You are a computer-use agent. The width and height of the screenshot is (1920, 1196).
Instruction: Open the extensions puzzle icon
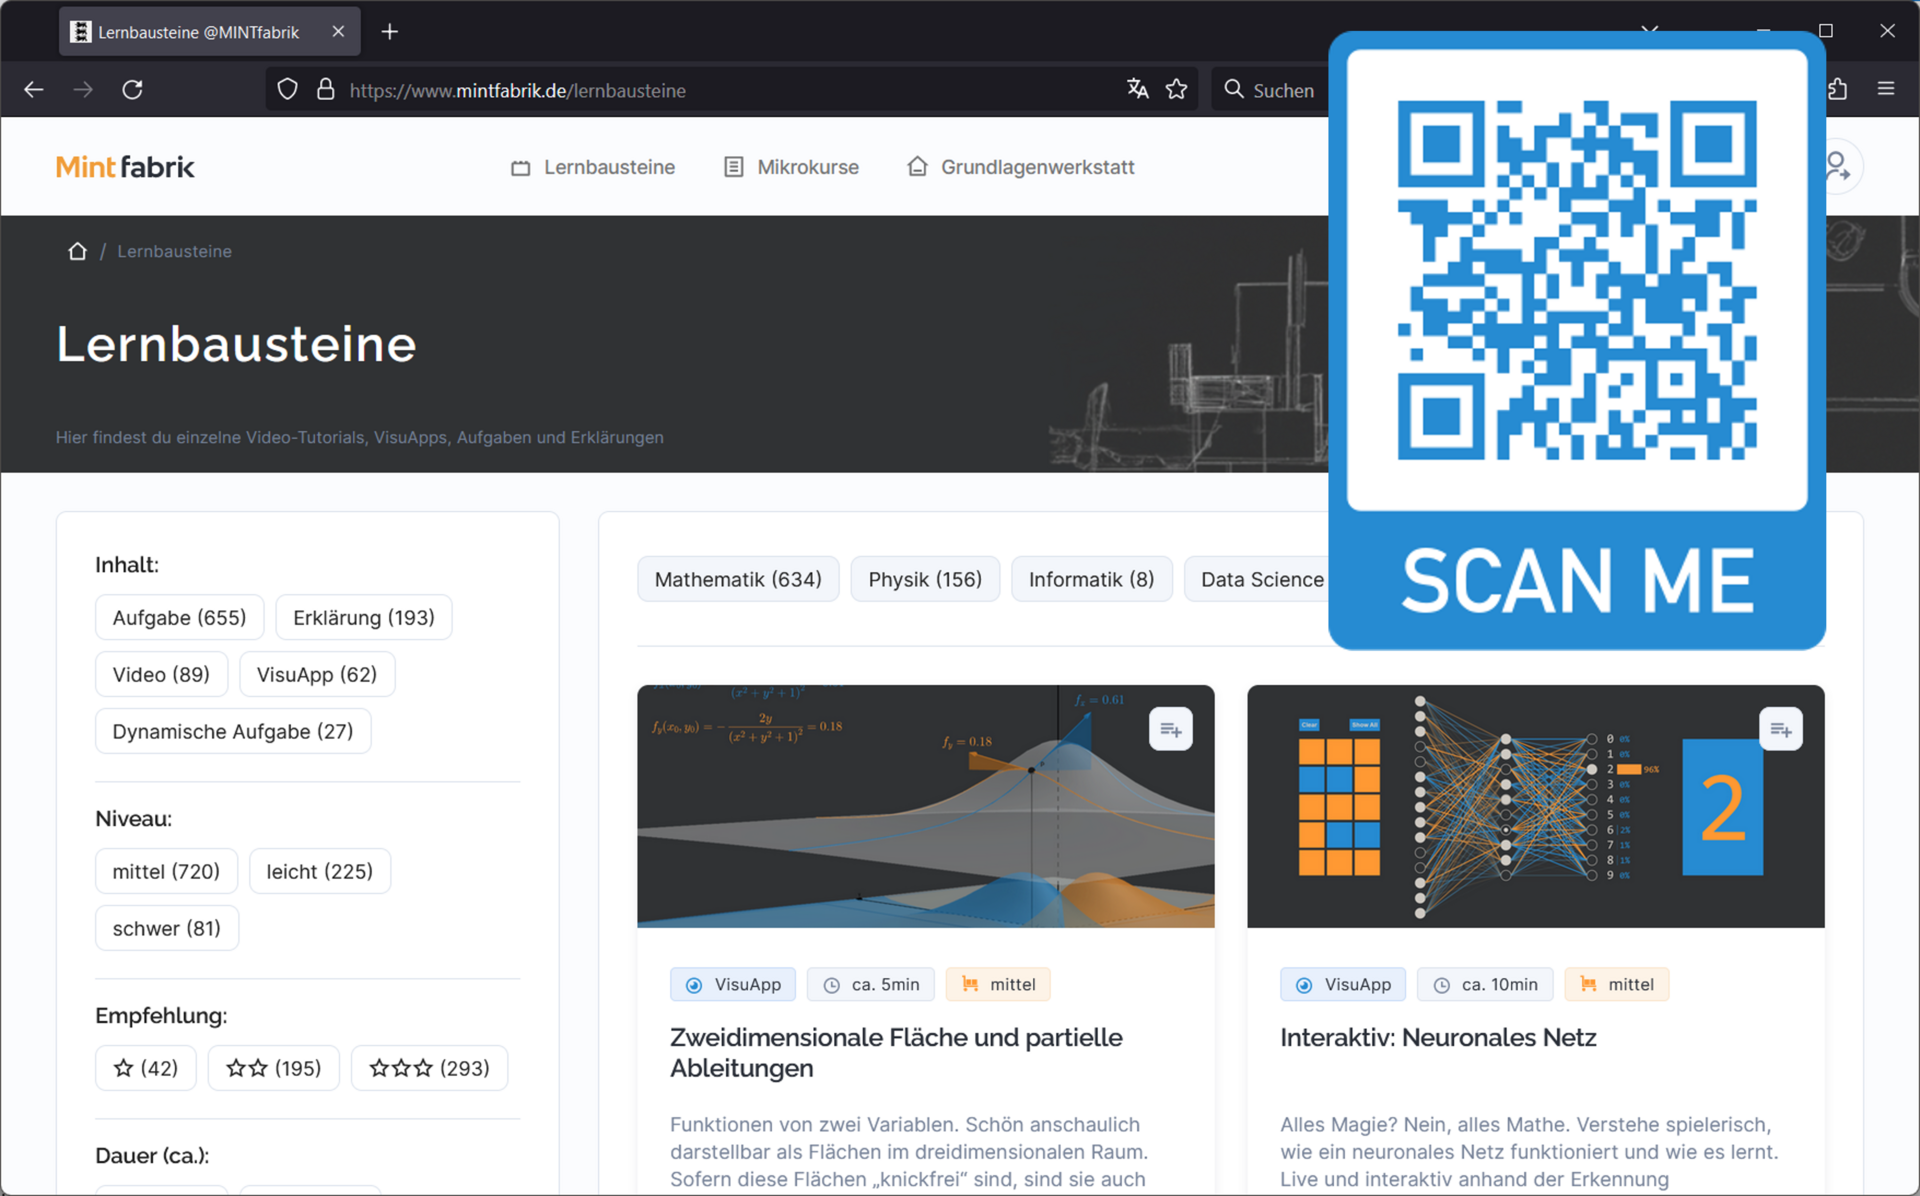tap(1838, 89)
